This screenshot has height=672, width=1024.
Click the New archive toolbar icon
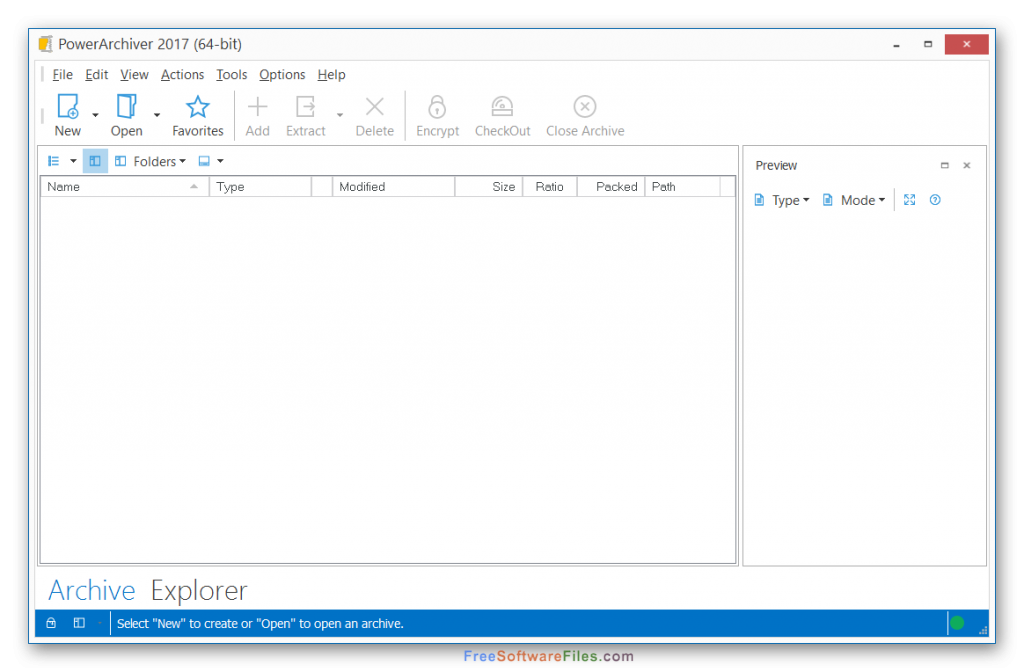click(x=68, y=106)
